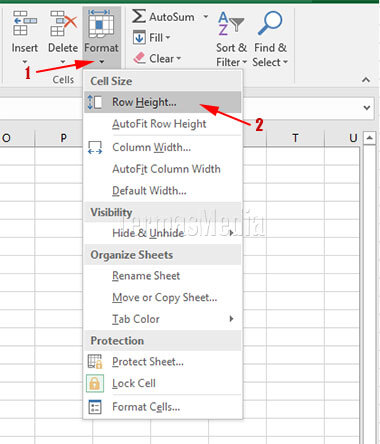Choose Protect Sheet... menu entry
The height and width of the screenshot is (444, 380).
tap(163, 362)
